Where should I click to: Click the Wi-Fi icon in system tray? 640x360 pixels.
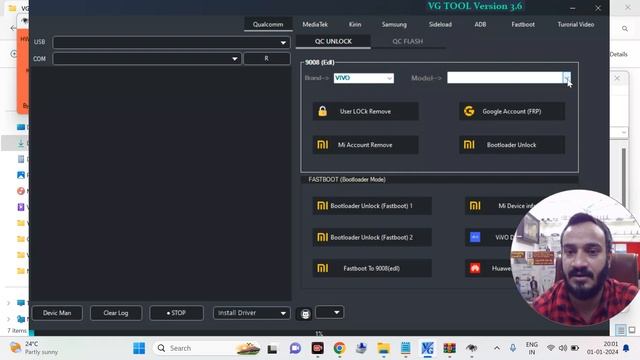[x=551, y=348]
